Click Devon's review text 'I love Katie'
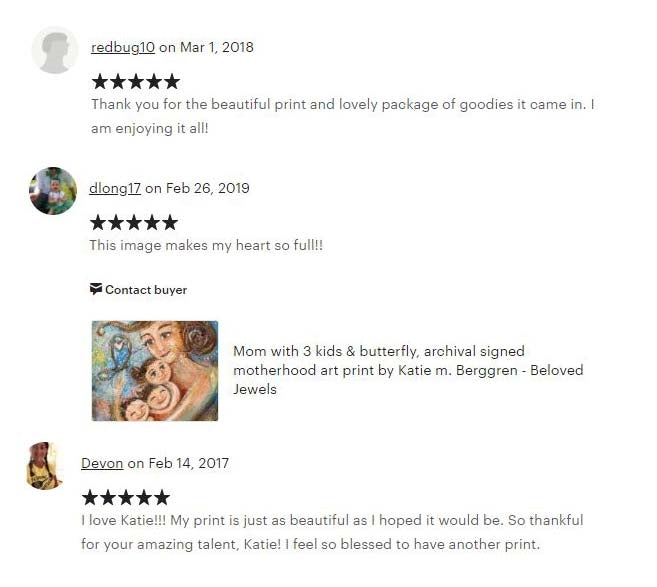Image resolution: width=657 pixels, height=587 pixels. pyautogui.click(x=332, y=532)
